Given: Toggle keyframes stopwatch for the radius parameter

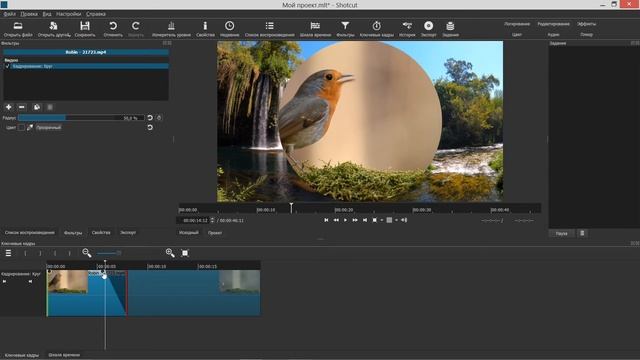Looking at the screenshot, I should 159,118.
